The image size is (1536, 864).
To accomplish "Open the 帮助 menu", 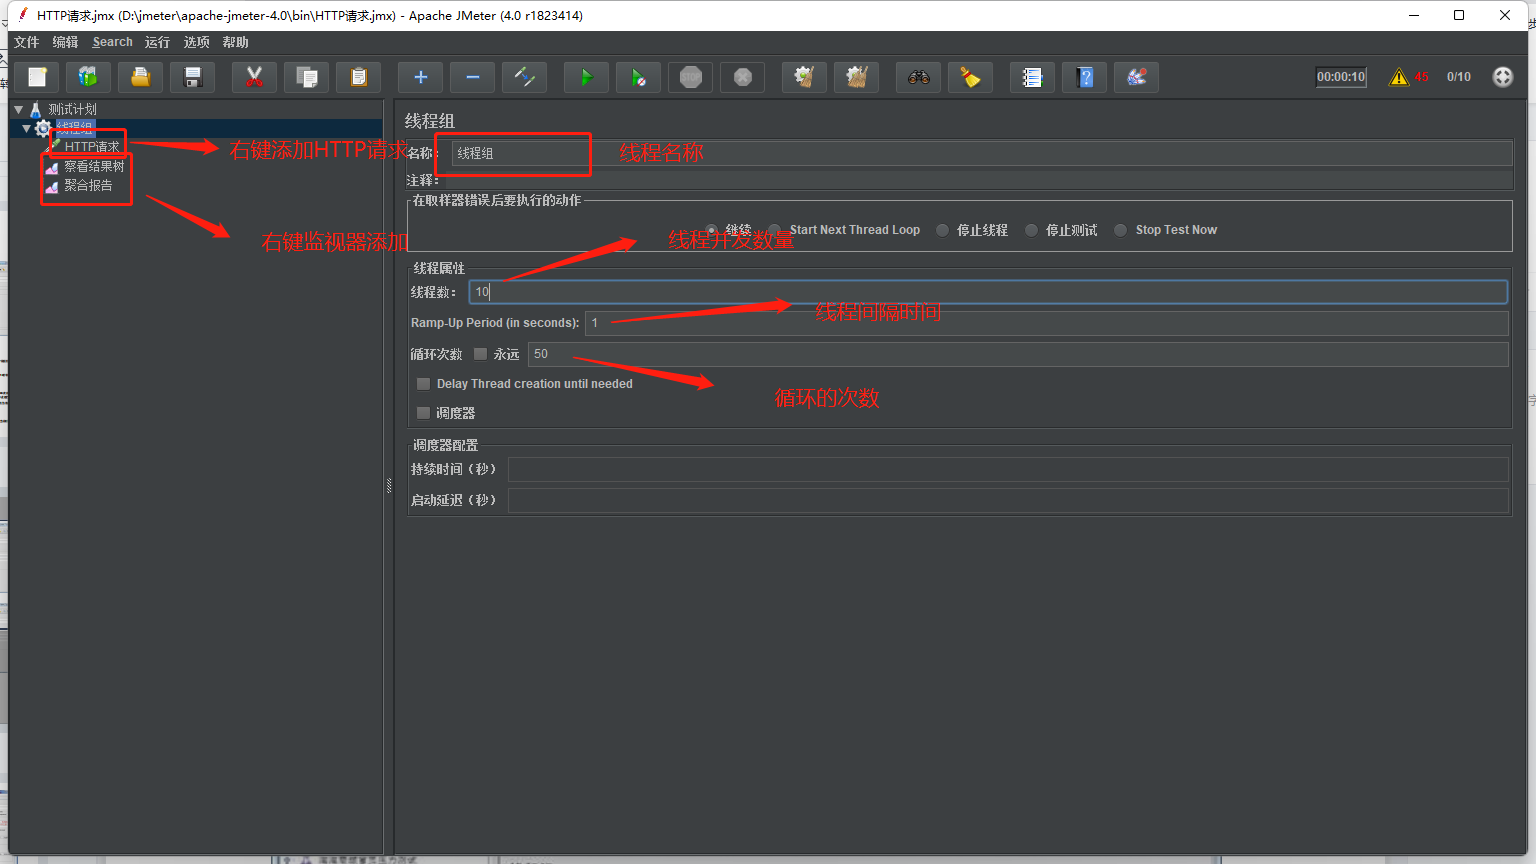I will point(236,42).
